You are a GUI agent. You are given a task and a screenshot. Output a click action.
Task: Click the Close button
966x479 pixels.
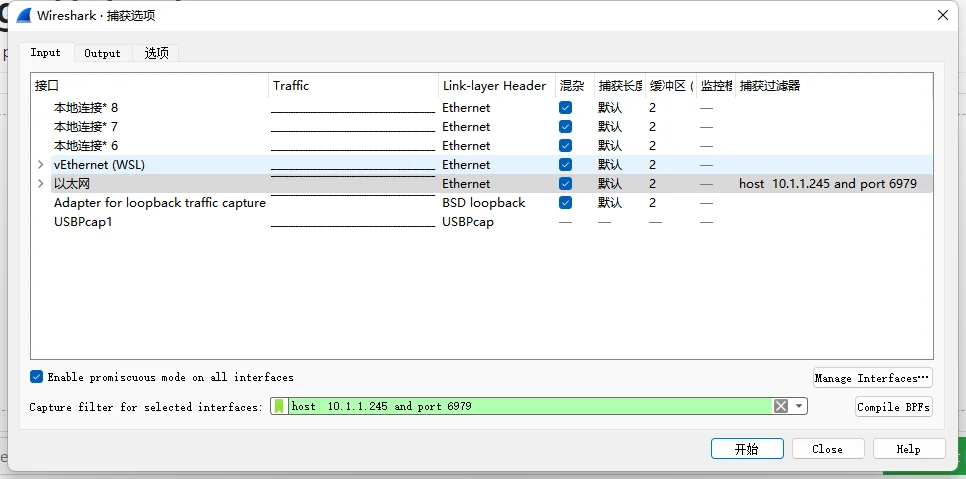tap(827, 449)
